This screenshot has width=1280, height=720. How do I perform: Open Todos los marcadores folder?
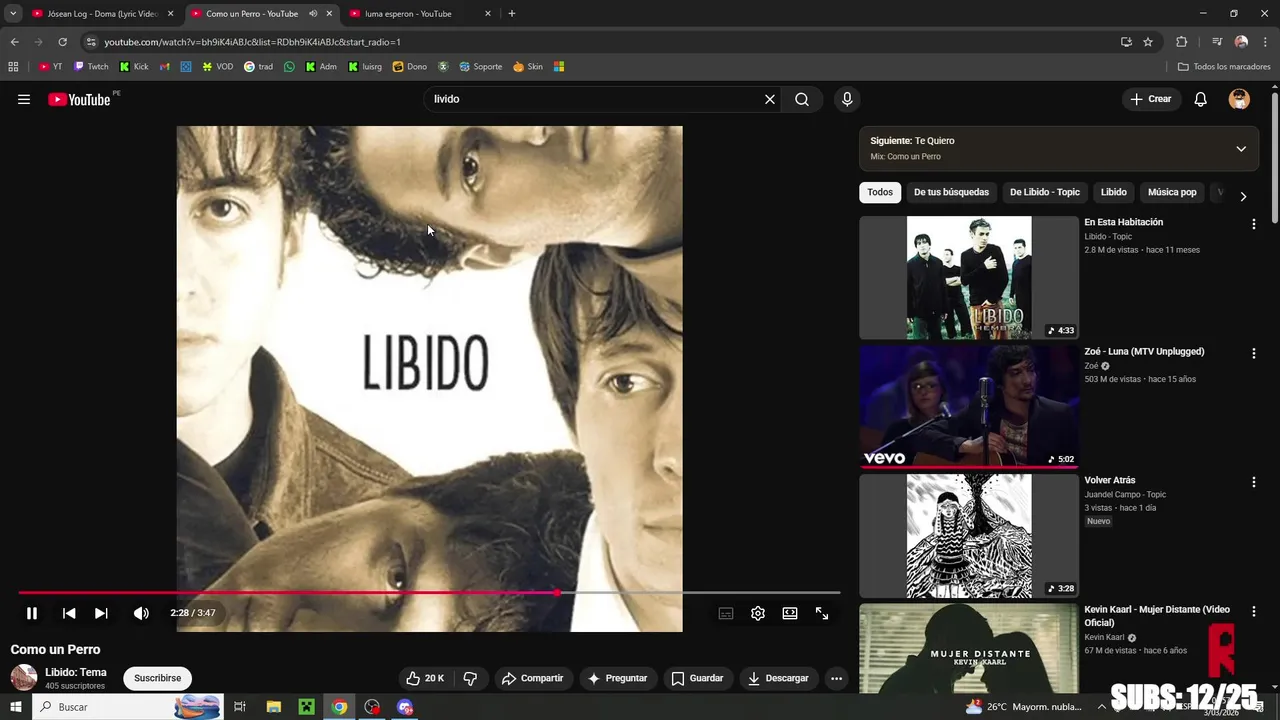[1224, 67]
